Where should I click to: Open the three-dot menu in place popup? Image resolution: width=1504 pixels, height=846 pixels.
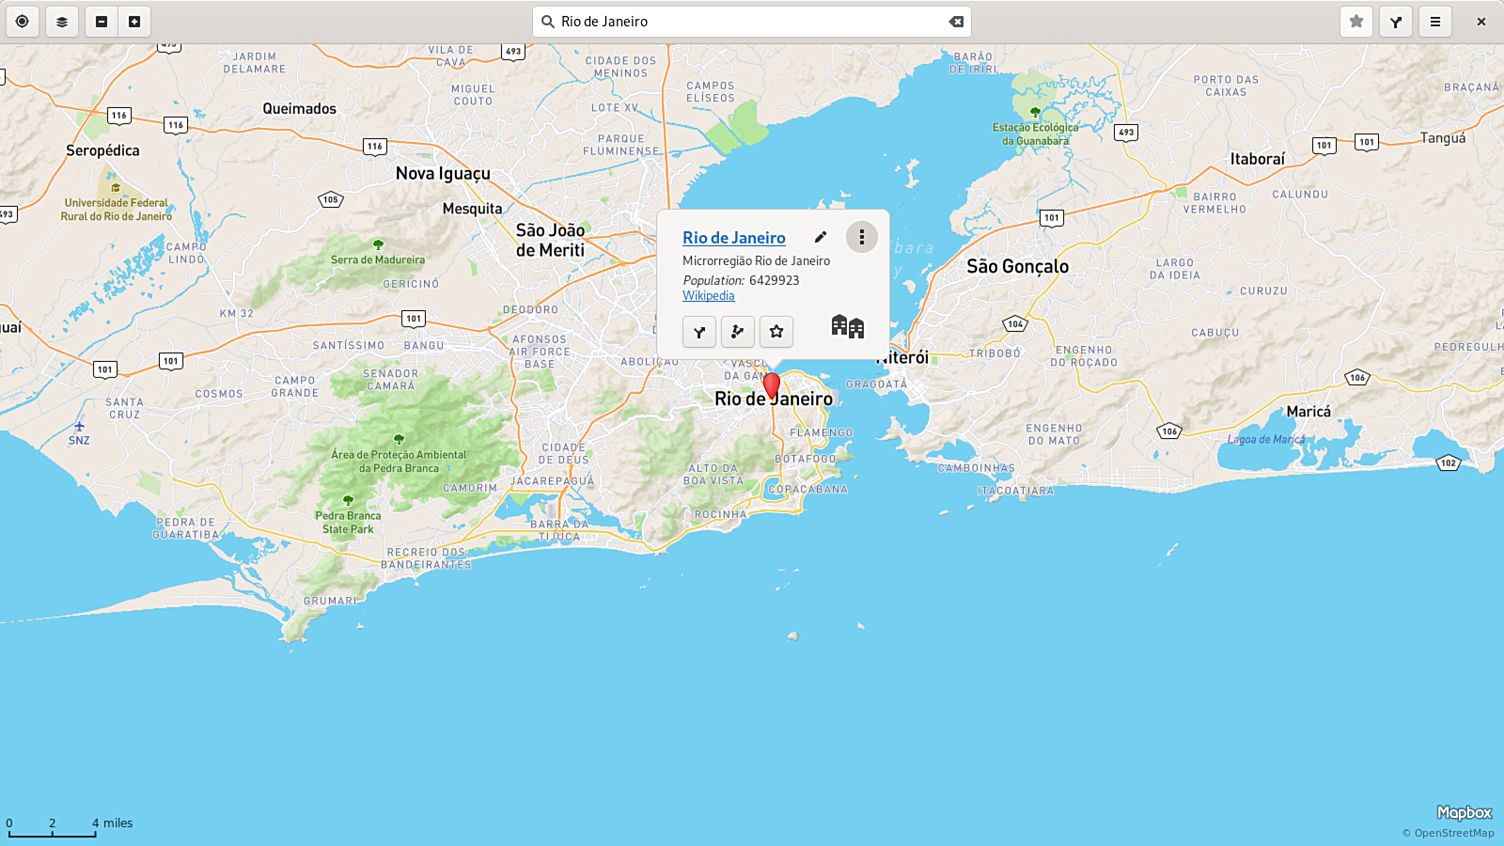pyautogui.click(x=861, y=237)
